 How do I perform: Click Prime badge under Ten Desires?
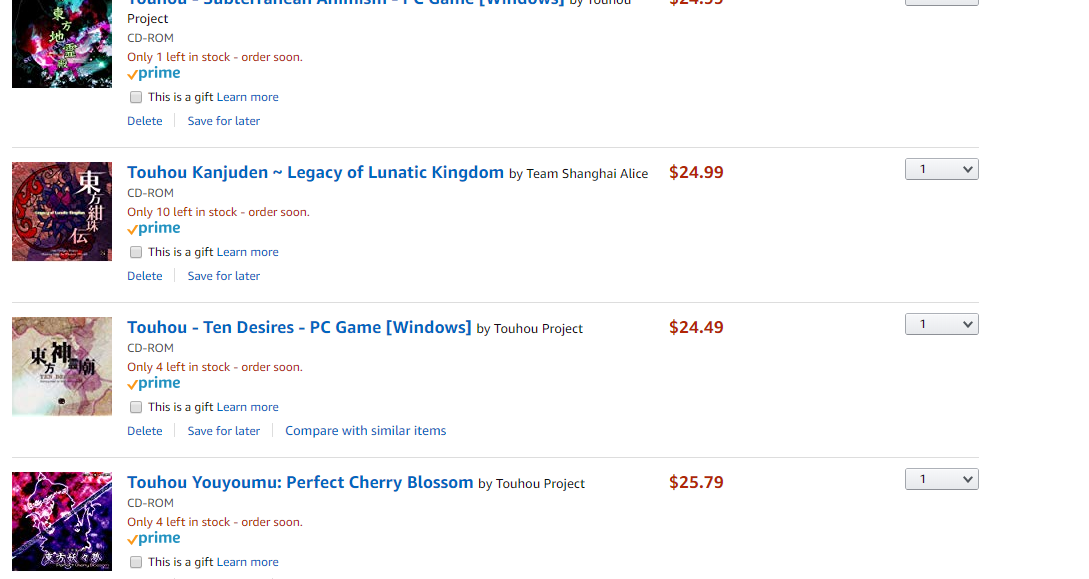tap(154, 383)
